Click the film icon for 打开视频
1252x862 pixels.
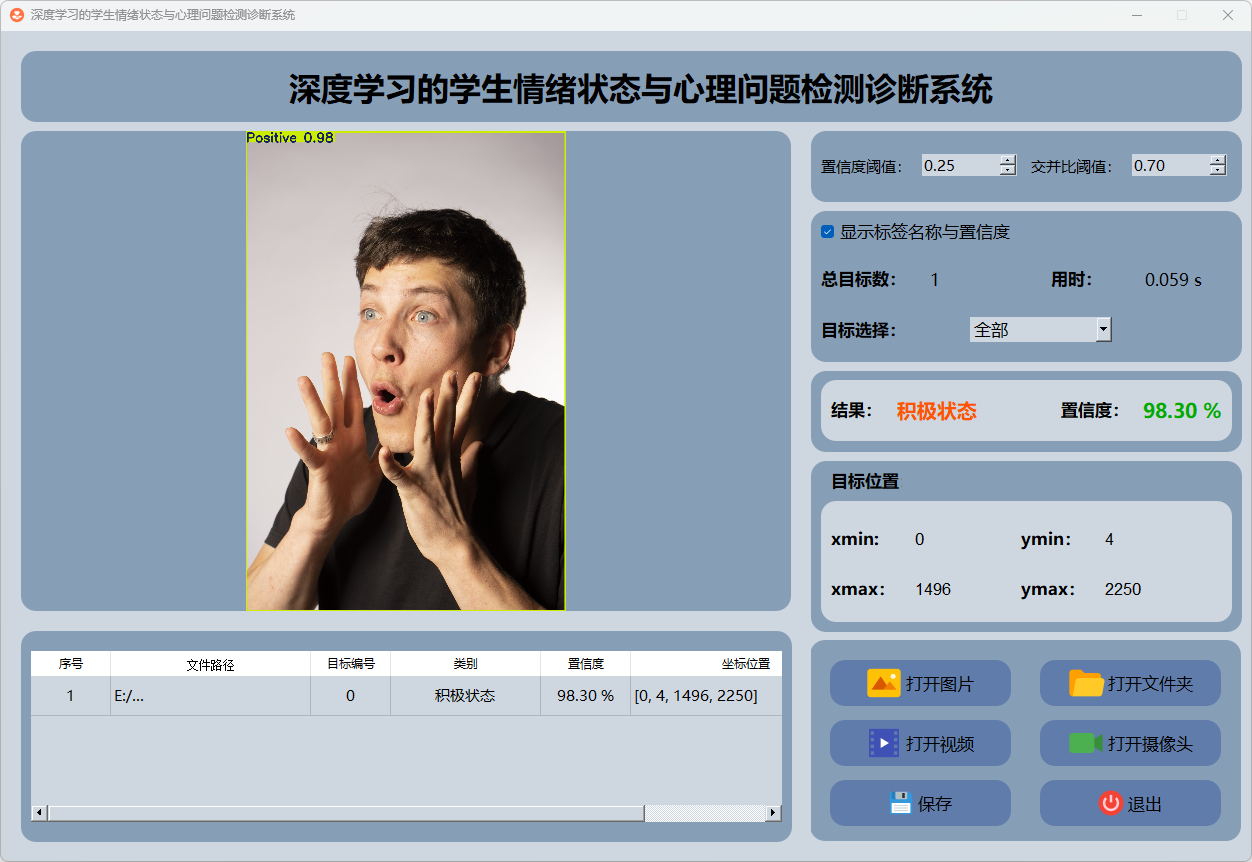click(883, 743)
